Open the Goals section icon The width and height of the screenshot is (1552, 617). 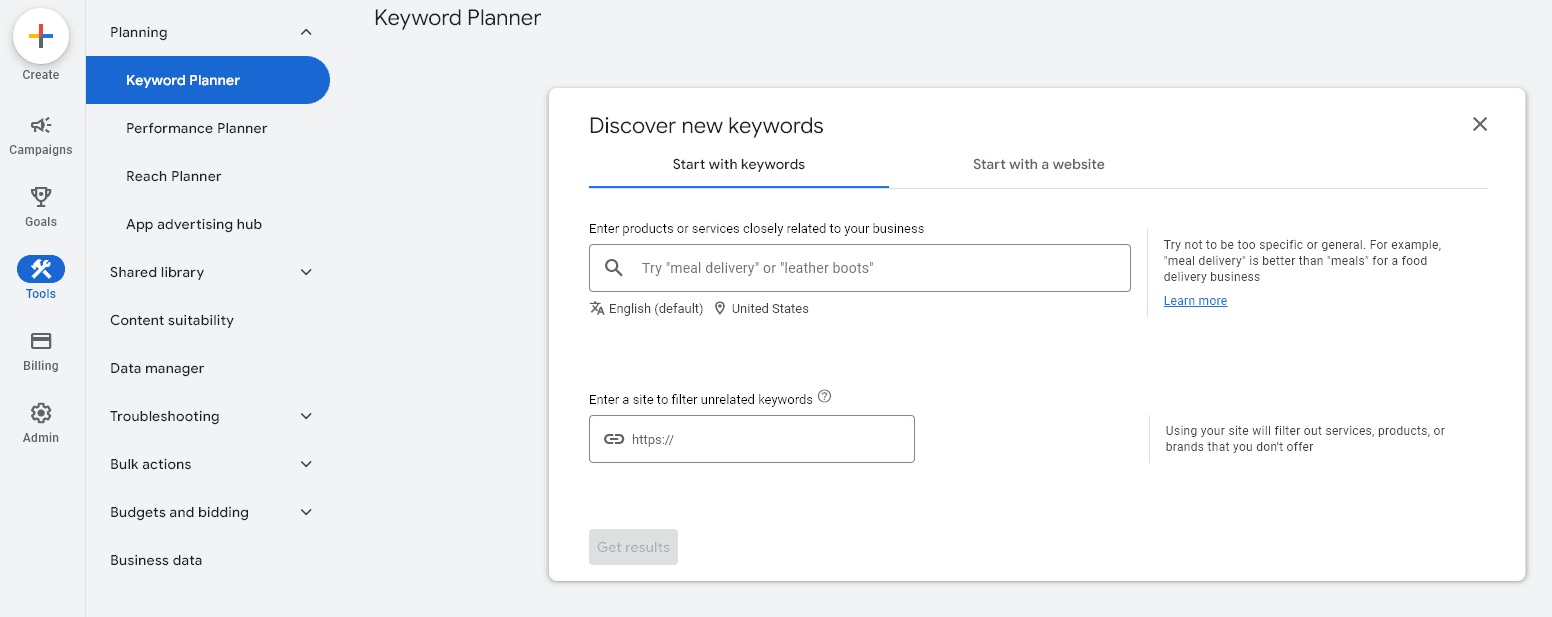click(40, 197)
